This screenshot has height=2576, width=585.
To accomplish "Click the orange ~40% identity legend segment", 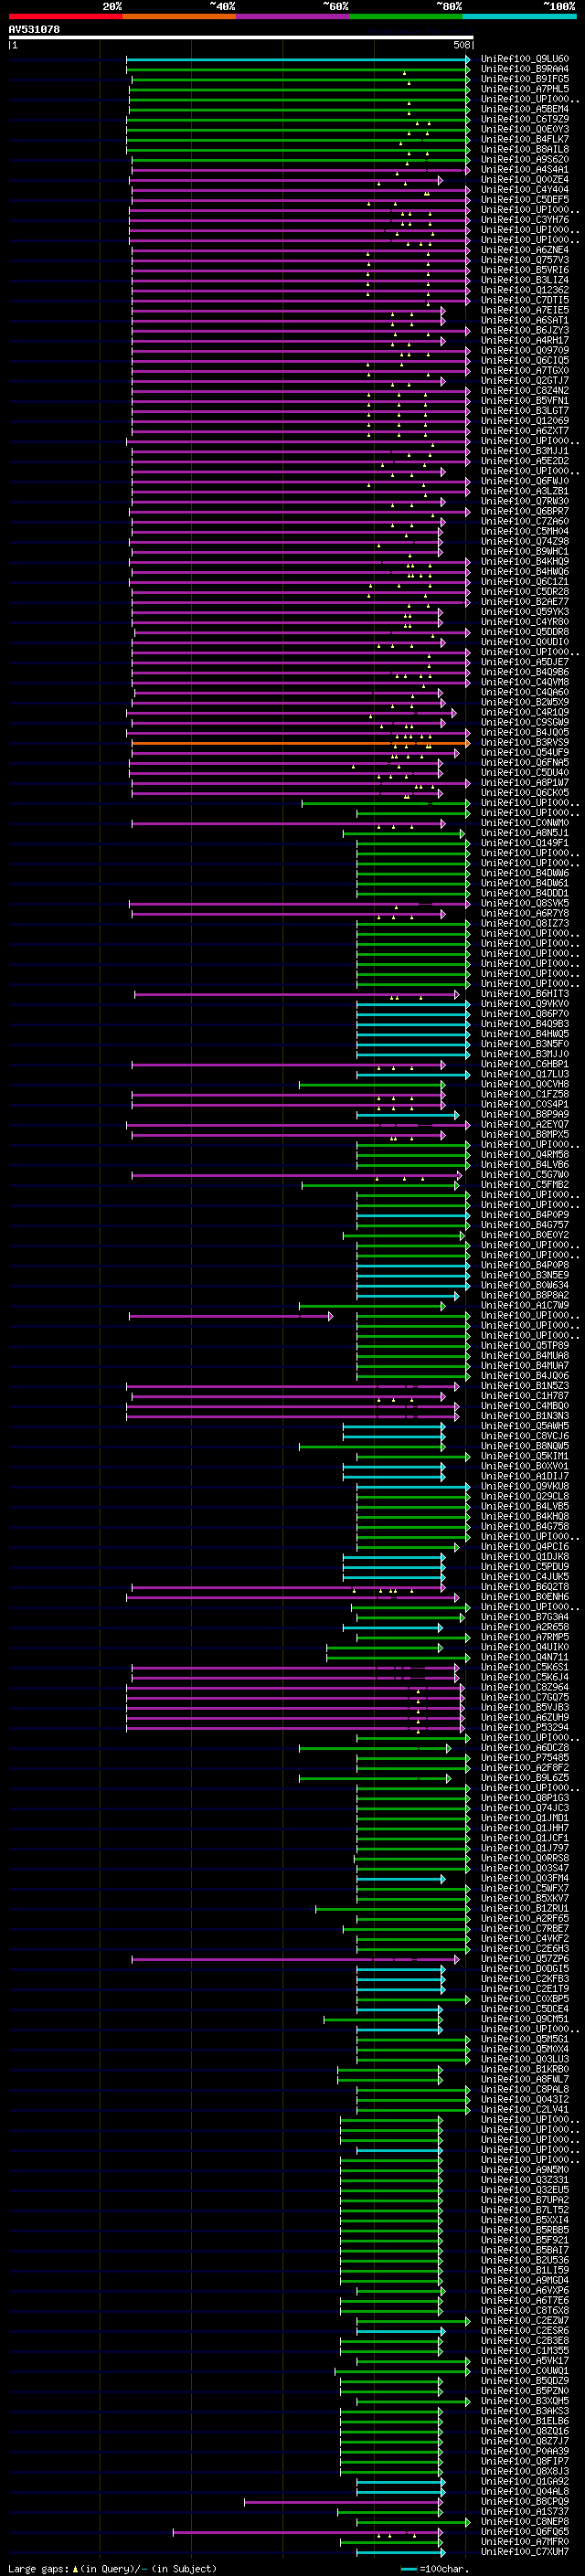I will point(179,16).
